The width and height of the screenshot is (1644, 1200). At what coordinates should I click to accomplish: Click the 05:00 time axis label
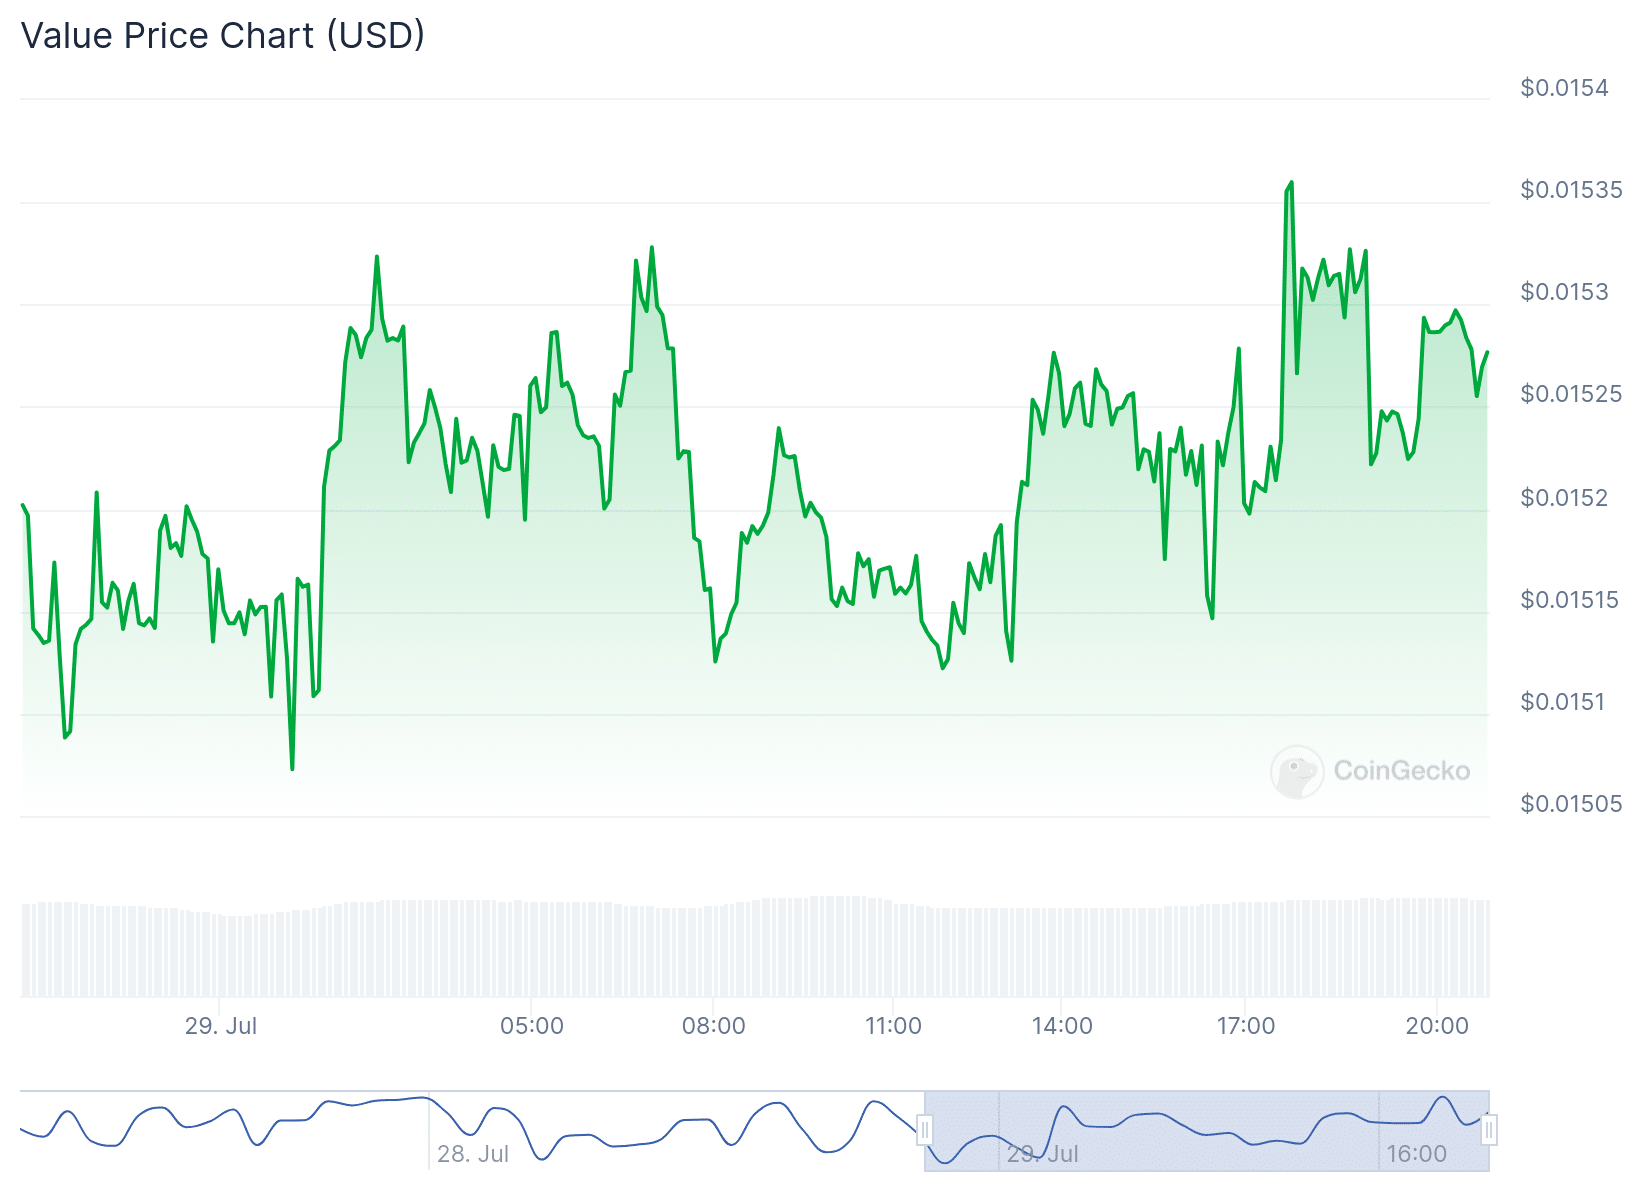pos(532,1026)
